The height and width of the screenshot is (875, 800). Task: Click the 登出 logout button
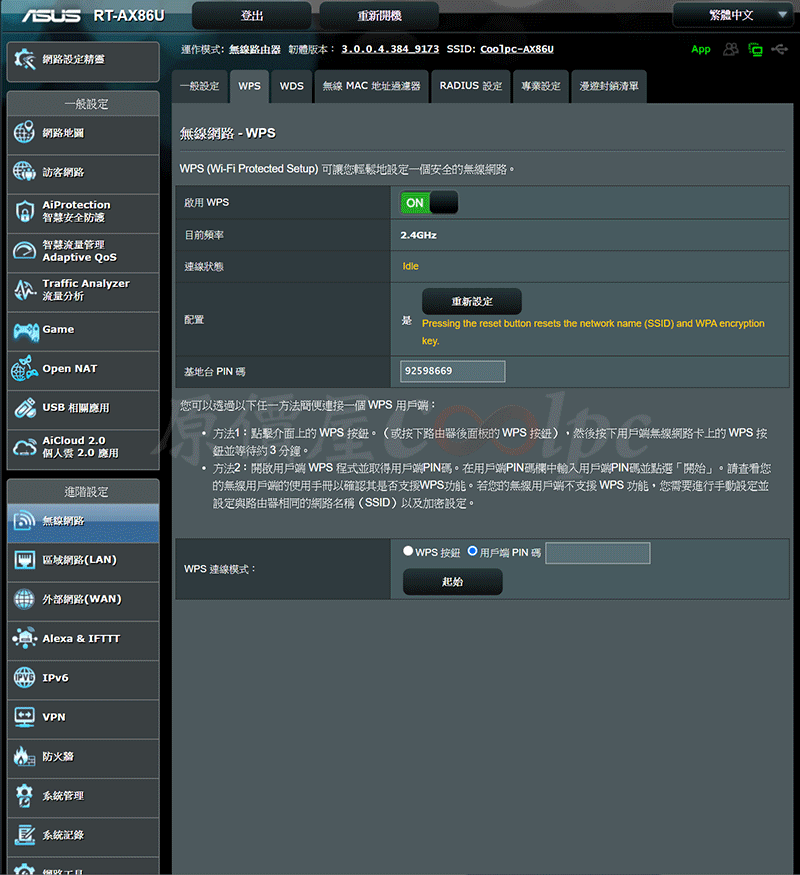(252, 16)
